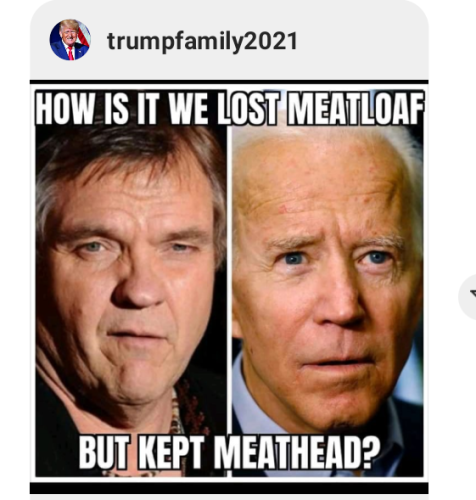Click the black line above the meme
Image resolution: width=476 pixels, height=500 pixels.
click(x=229, y=82)
